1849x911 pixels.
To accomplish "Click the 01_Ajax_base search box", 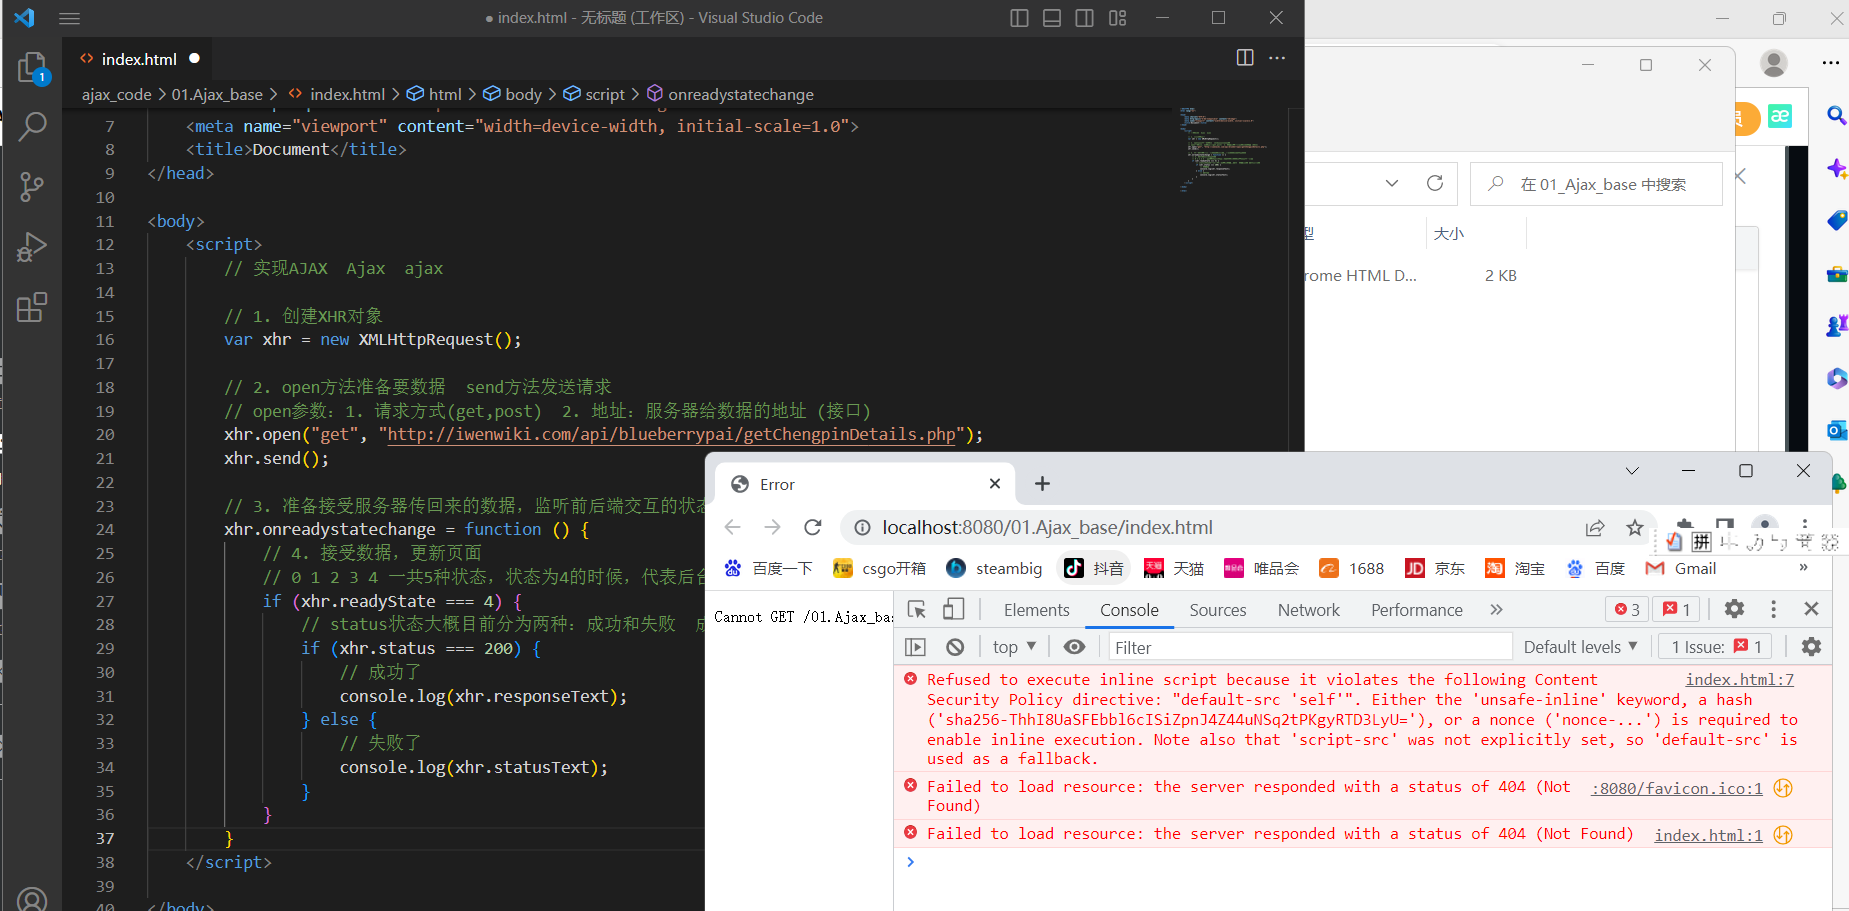I will (1597, 184).
